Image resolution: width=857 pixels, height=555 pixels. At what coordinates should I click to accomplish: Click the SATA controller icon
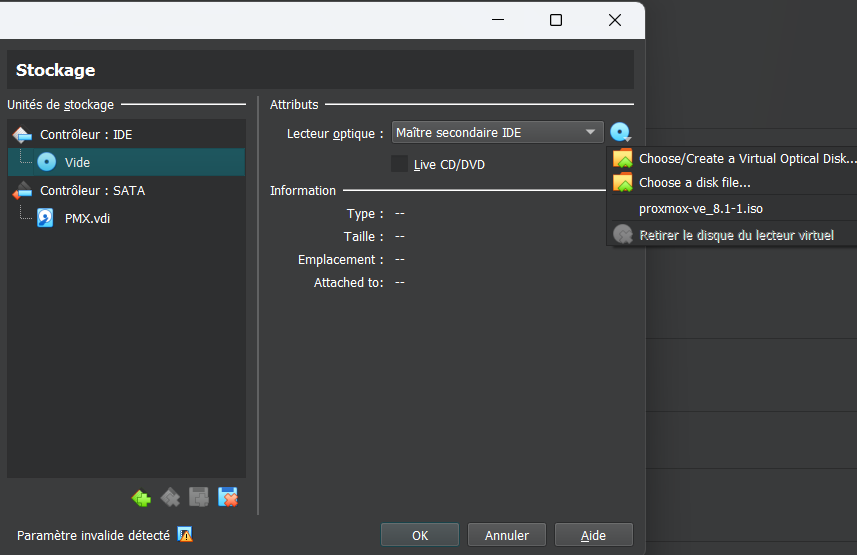(22, 190)
